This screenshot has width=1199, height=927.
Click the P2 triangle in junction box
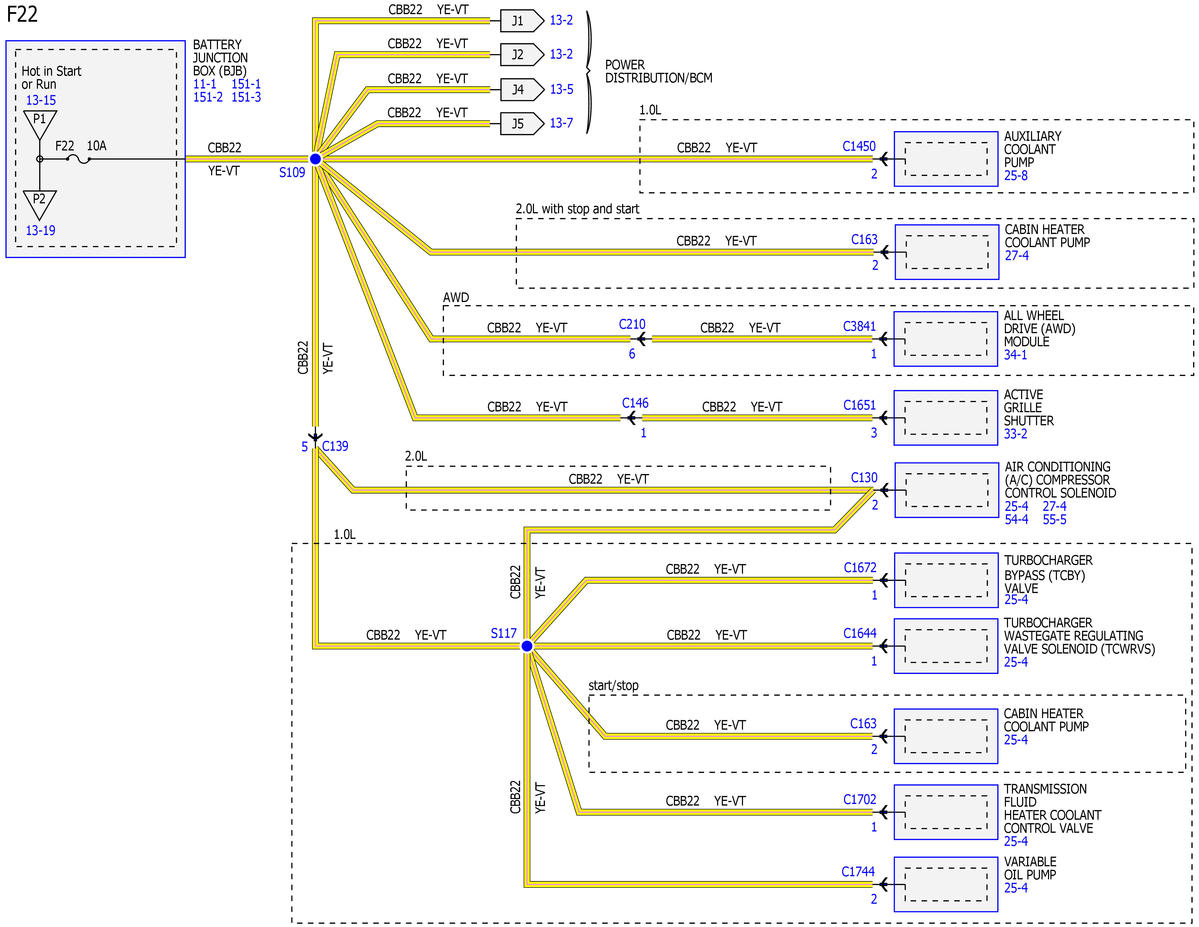coord(40,203)
